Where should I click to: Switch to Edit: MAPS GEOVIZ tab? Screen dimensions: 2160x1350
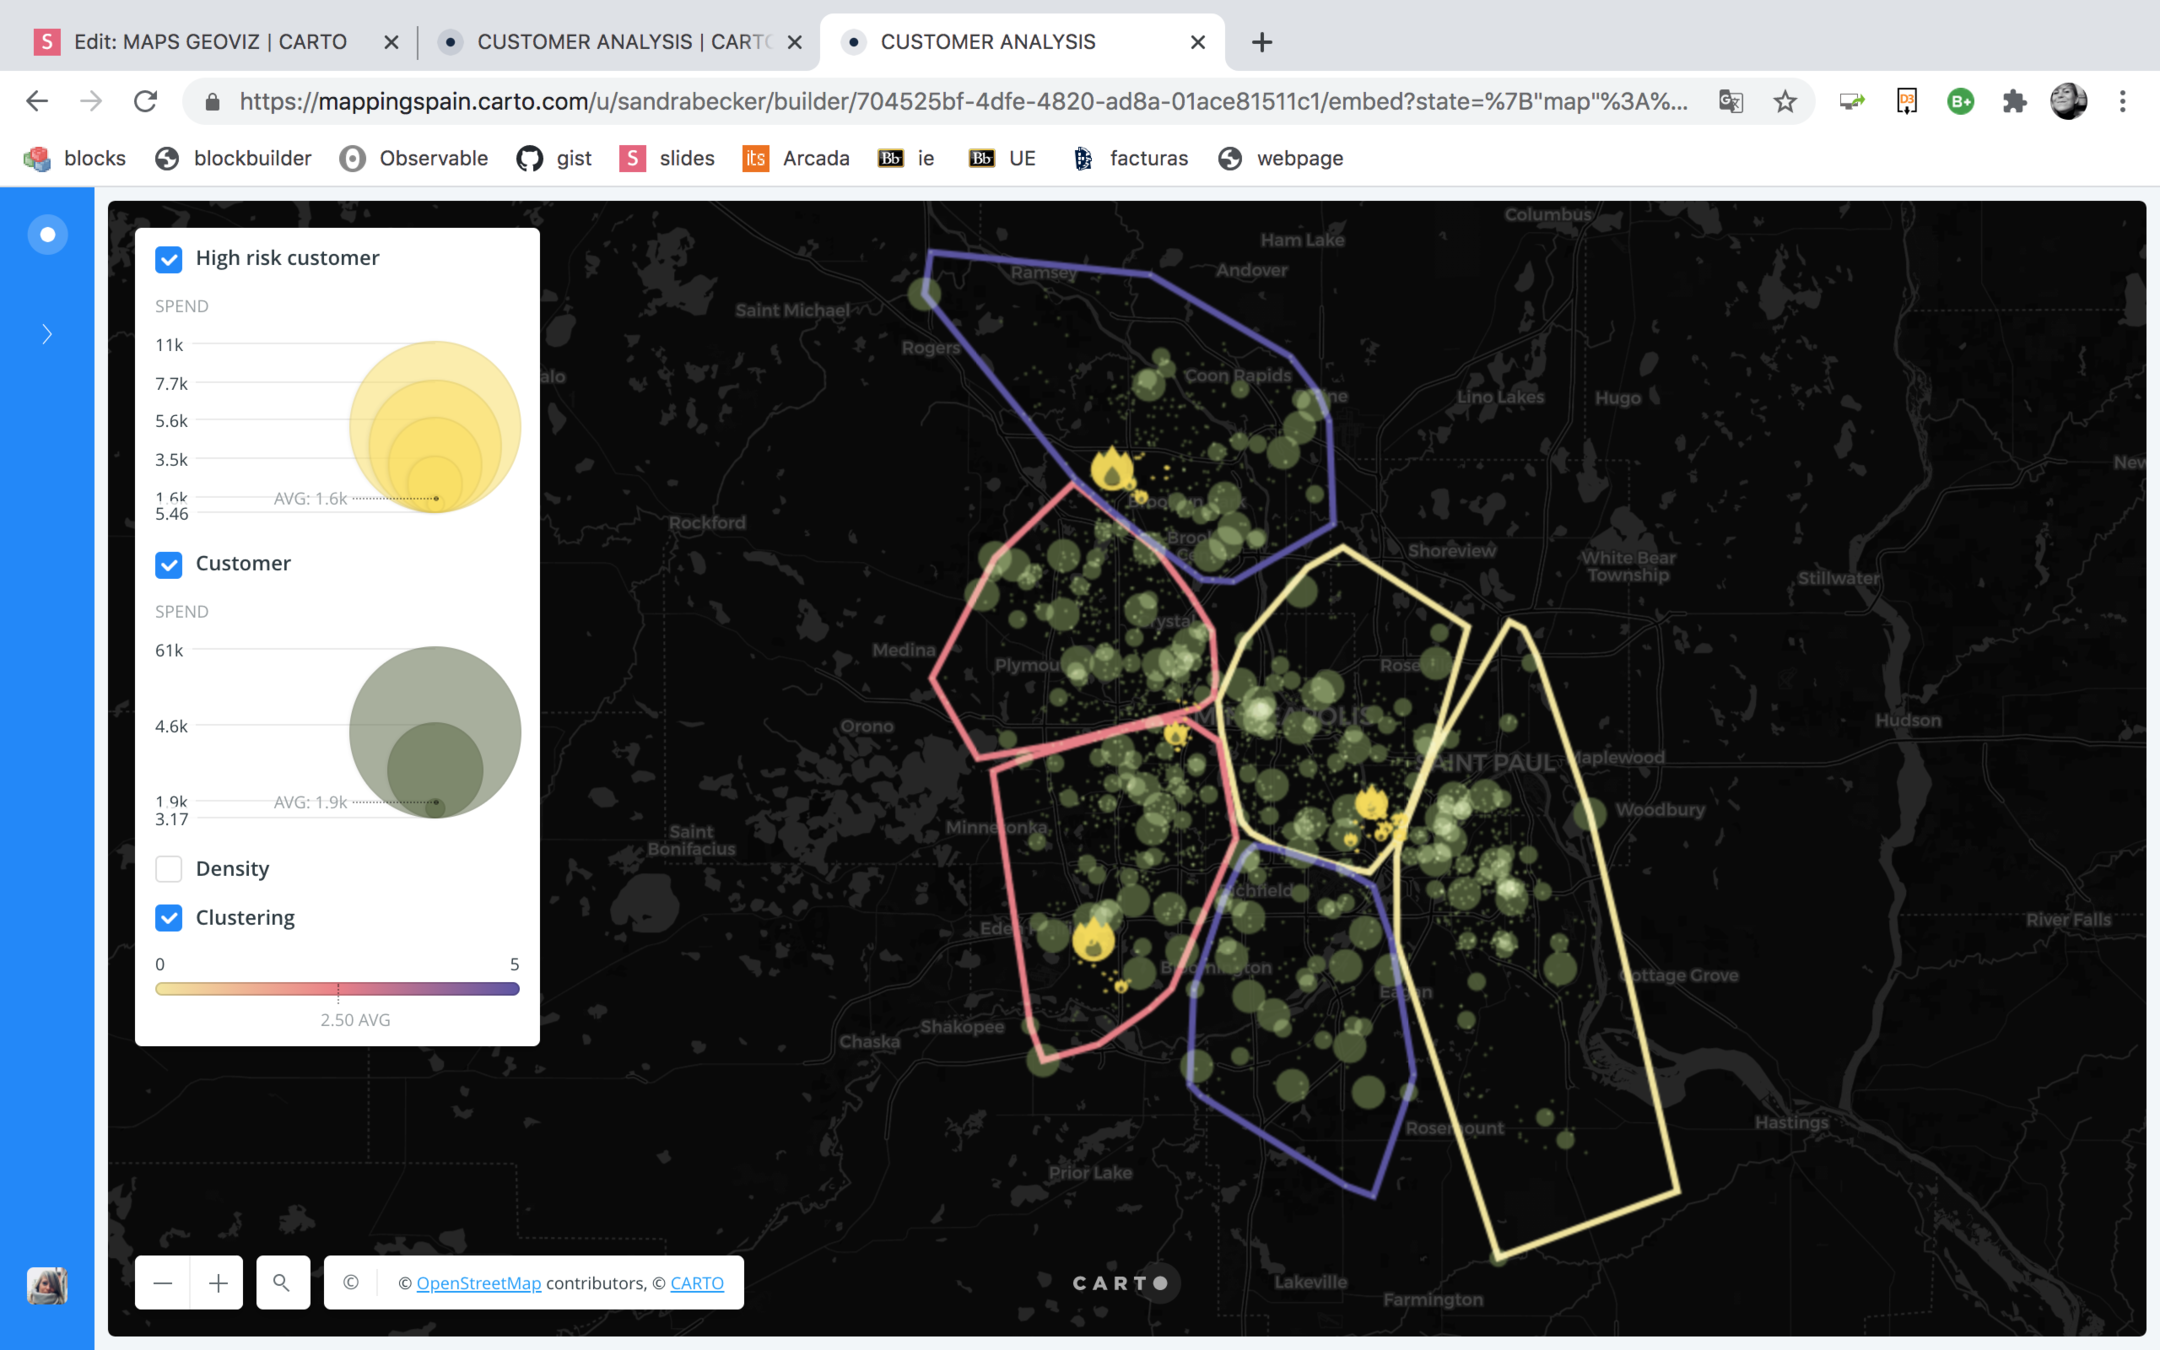point(210,42)
